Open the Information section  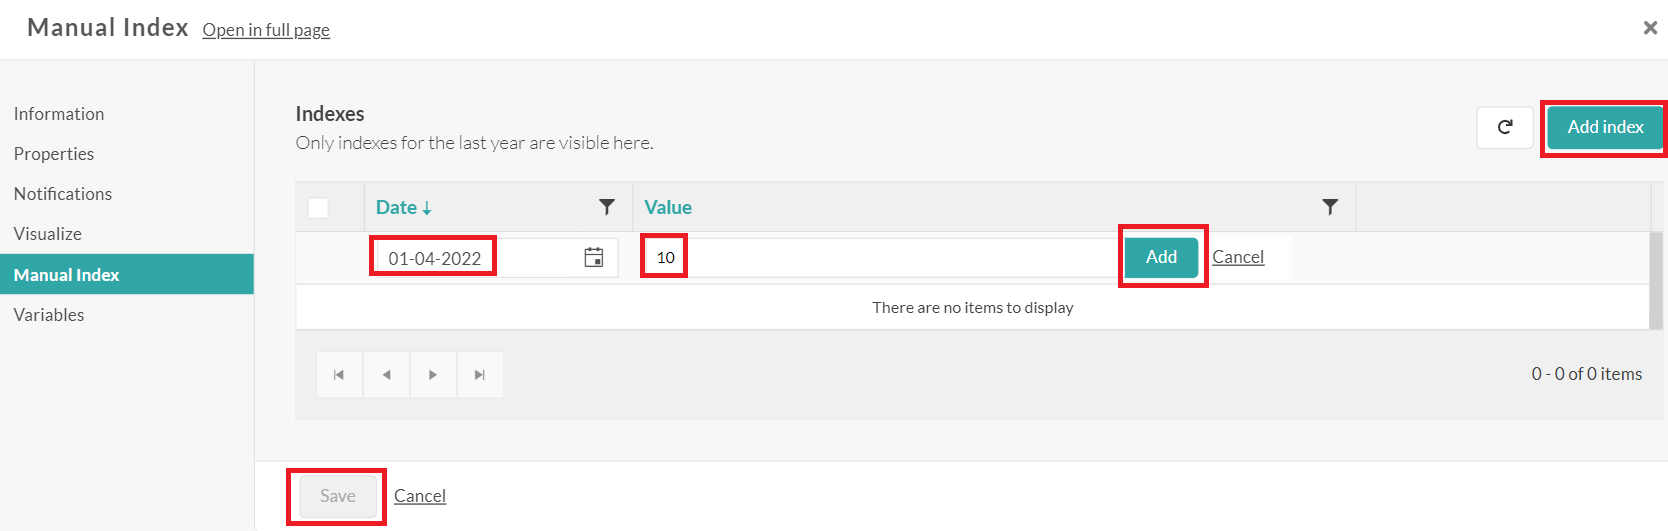point(59,114)
